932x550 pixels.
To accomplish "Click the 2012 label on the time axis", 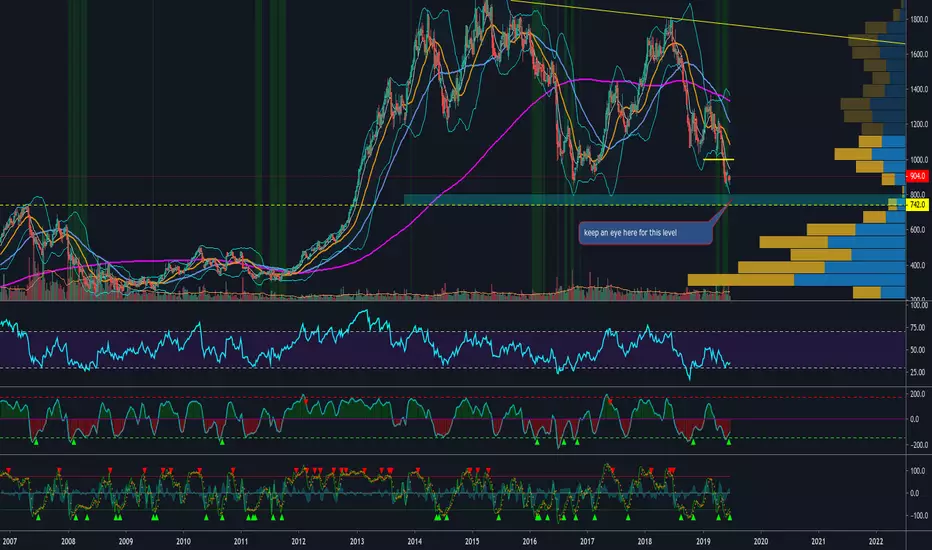I will [298, 542].
